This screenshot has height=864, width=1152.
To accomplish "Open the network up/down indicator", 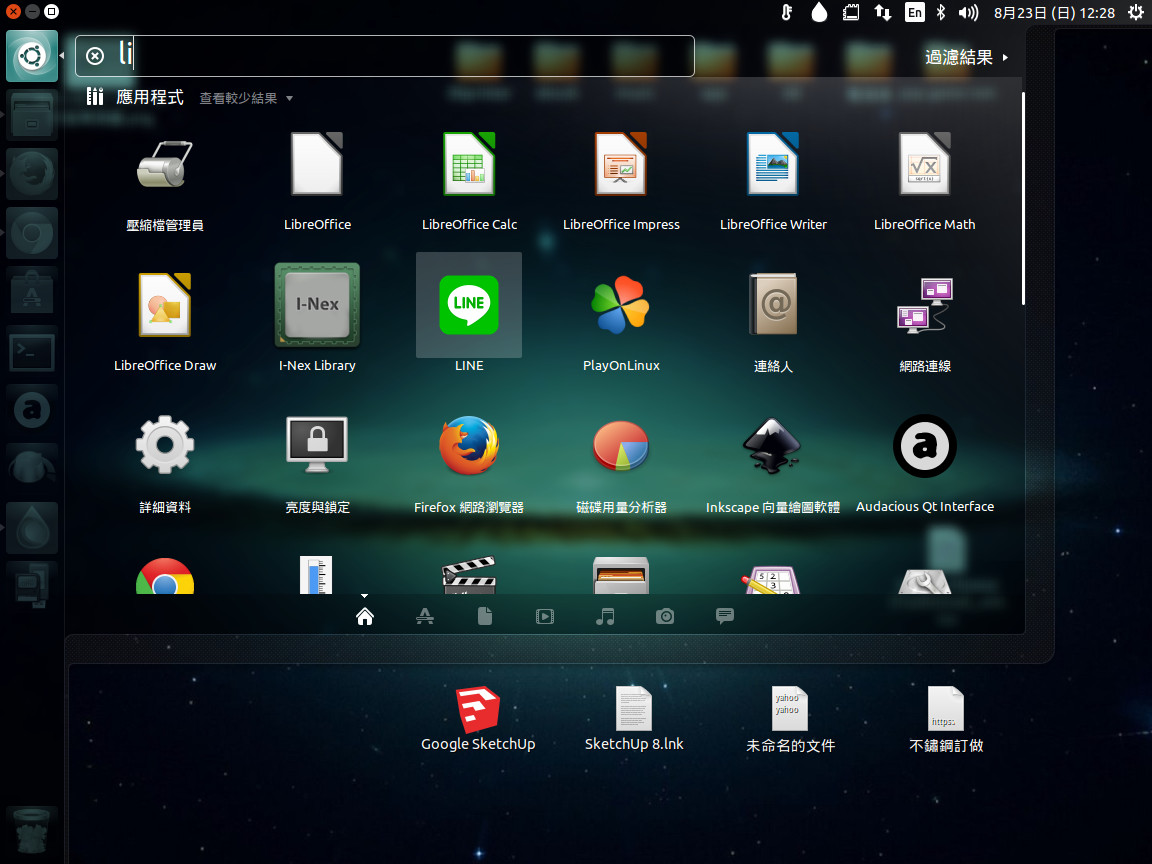I will click(x=882, y=12).
